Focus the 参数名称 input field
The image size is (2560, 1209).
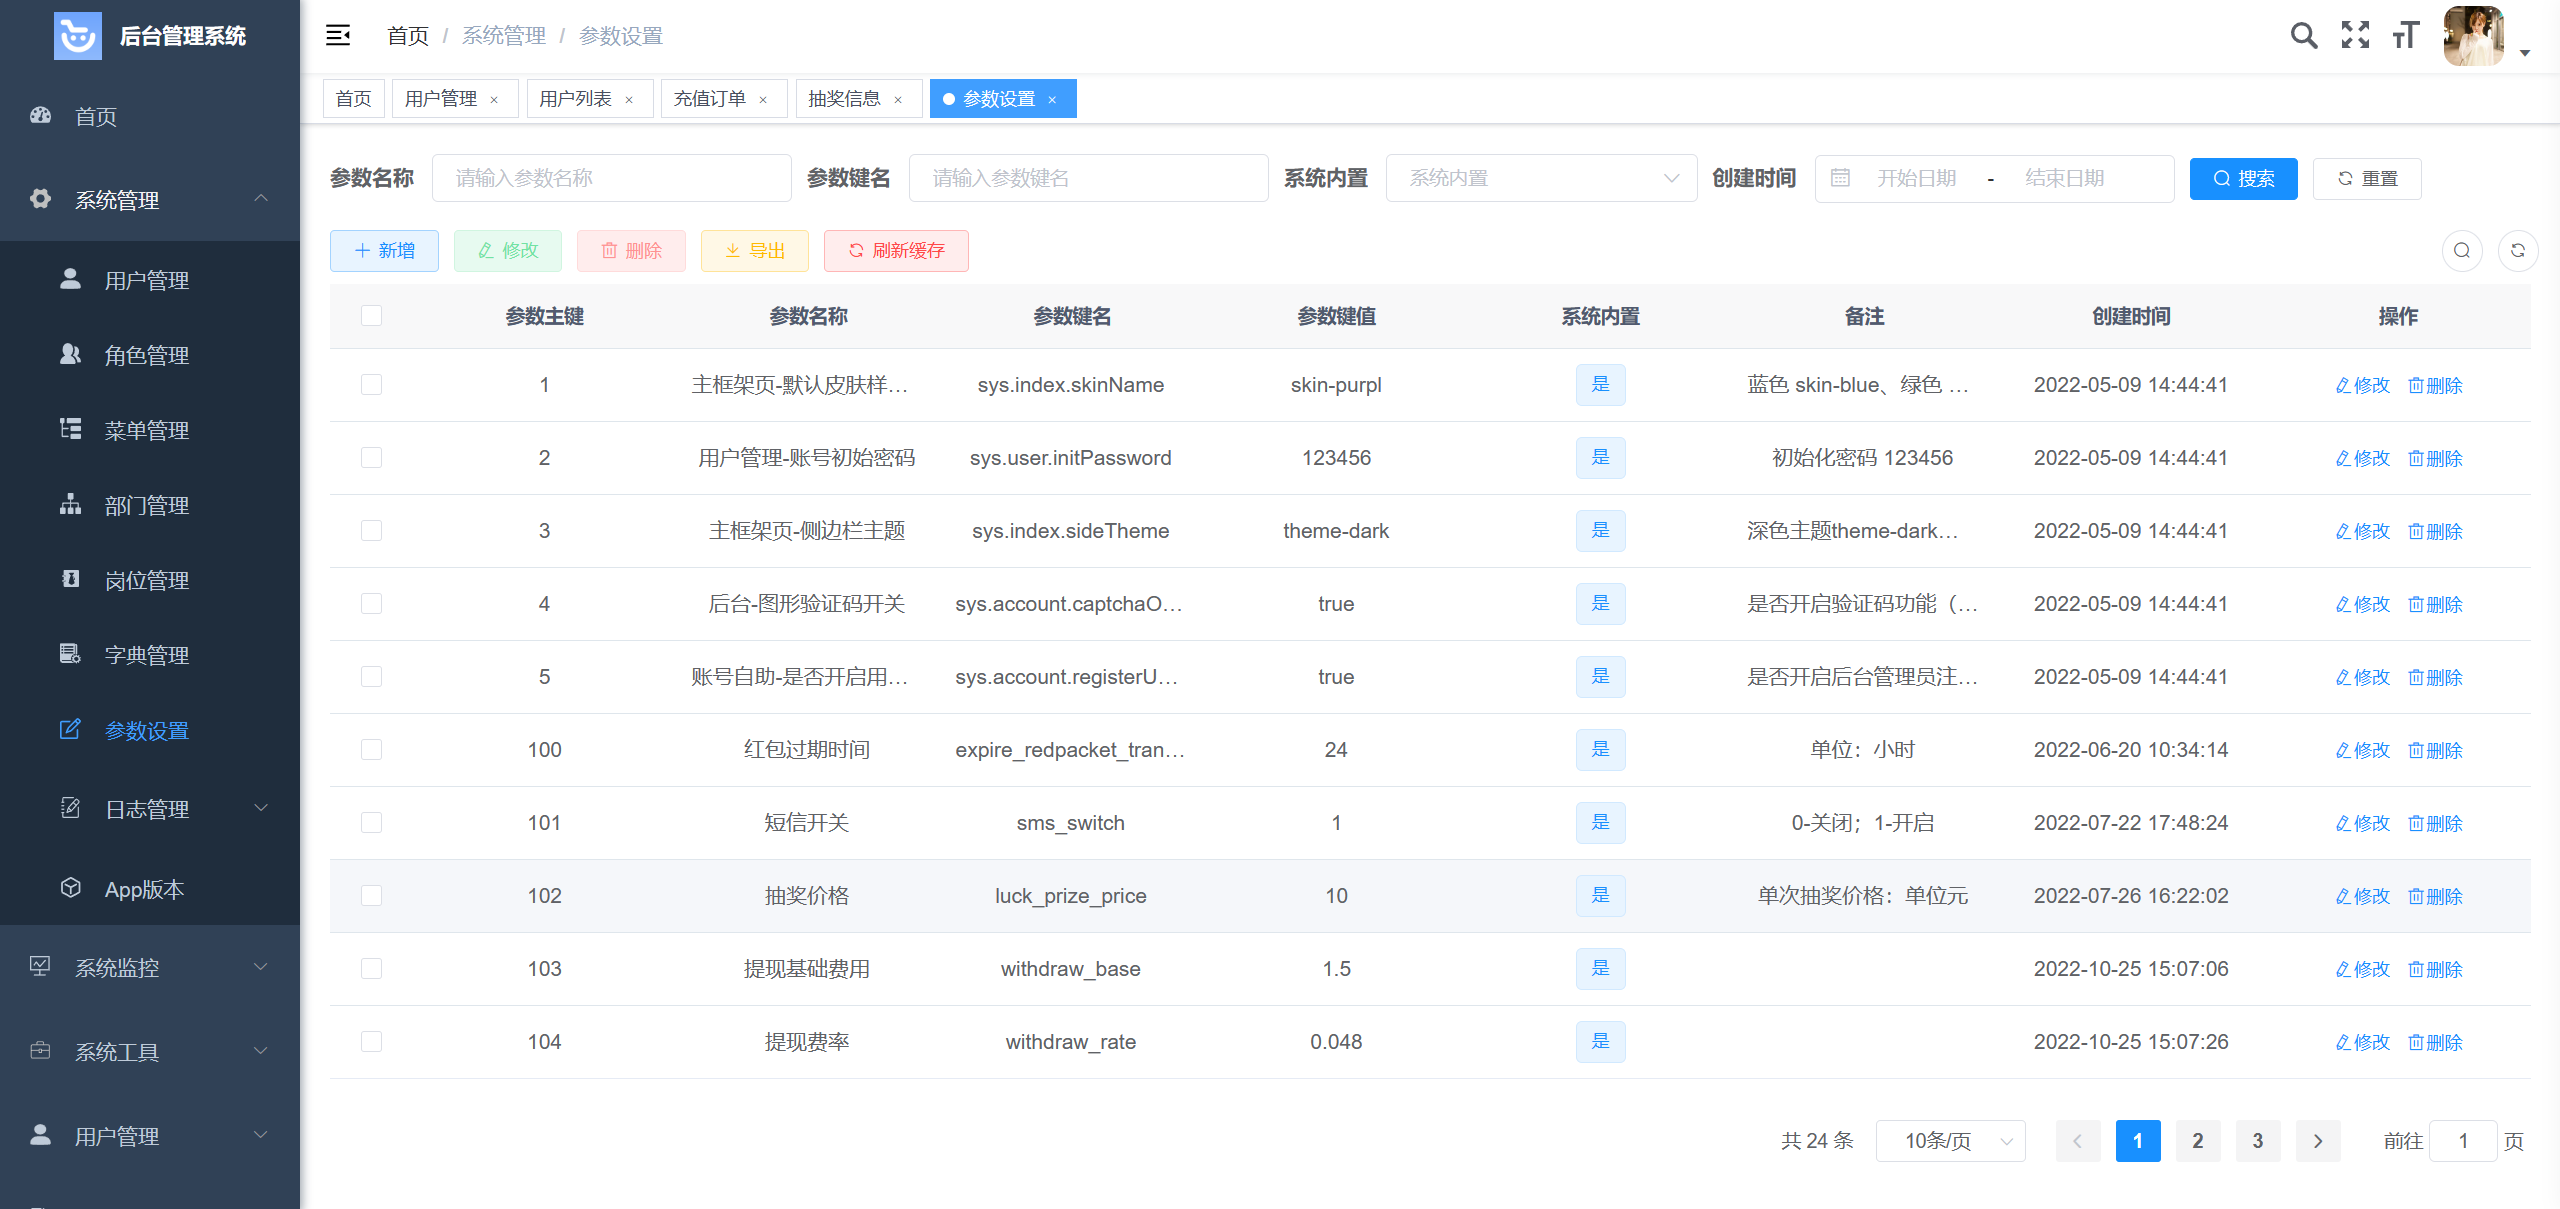611,178
